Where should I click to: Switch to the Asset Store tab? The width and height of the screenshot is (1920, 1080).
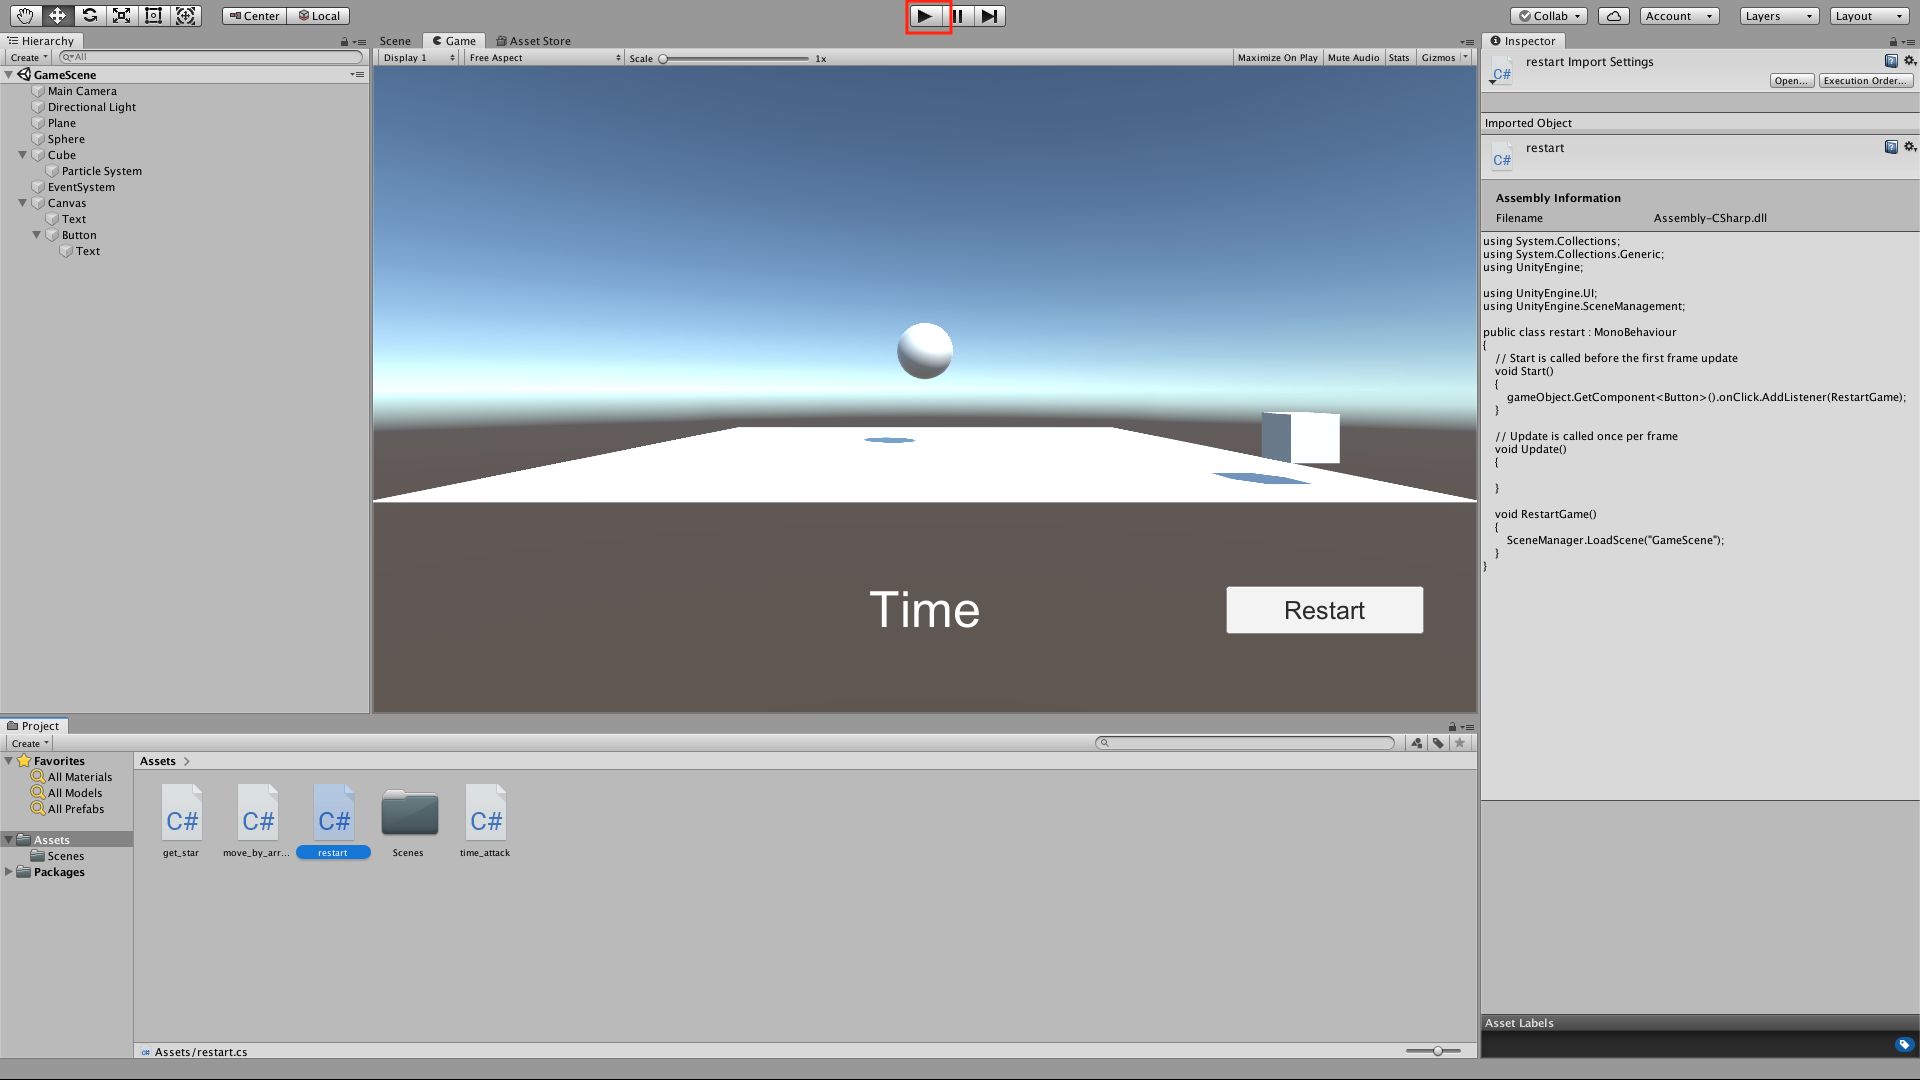[534, 41]
